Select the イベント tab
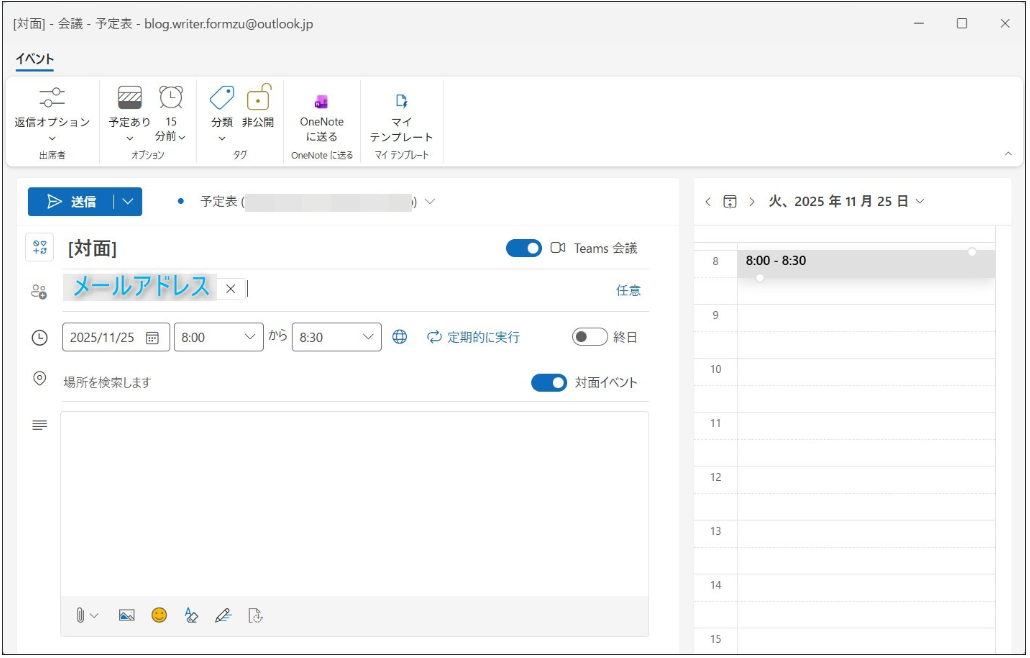1030x658 pixels. (x=34, y=59)
